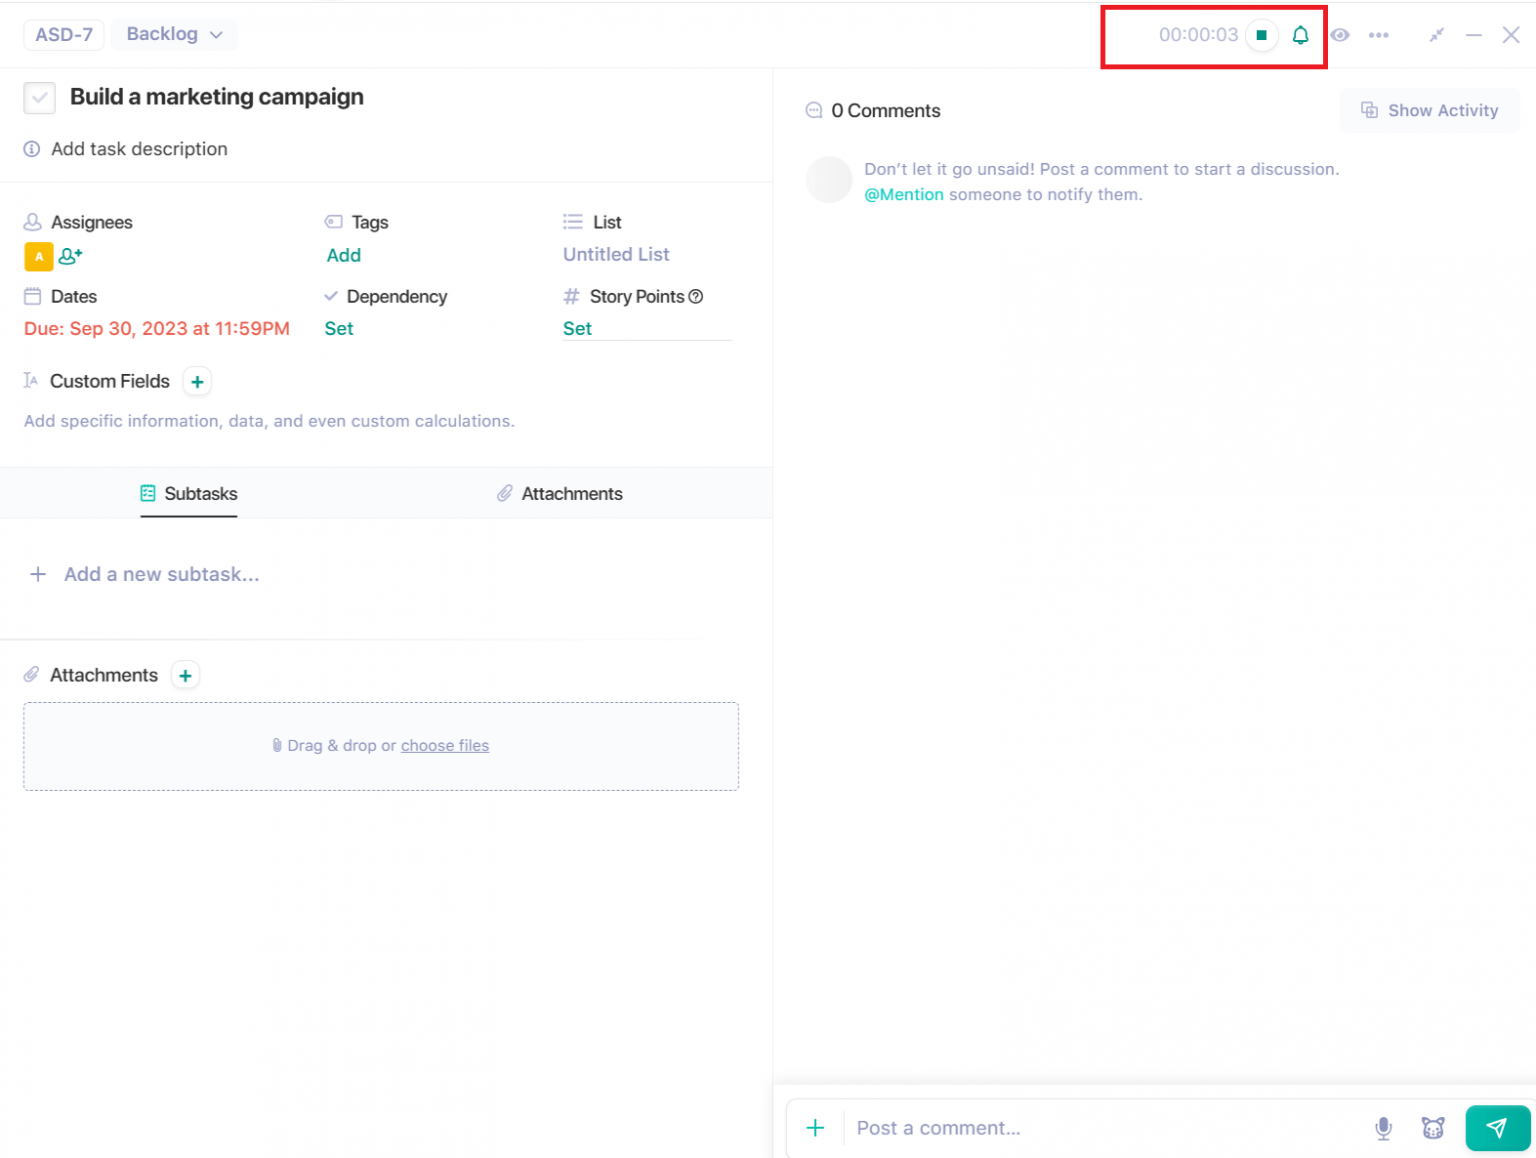Mark task complete with the title checkbox

(39, 98)
